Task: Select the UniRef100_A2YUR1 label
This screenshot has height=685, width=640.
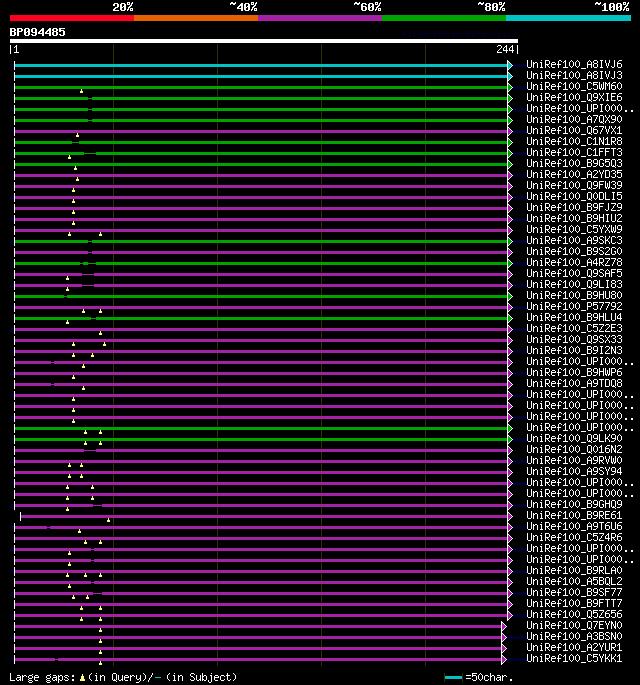Action: click(x=574, y=647)
